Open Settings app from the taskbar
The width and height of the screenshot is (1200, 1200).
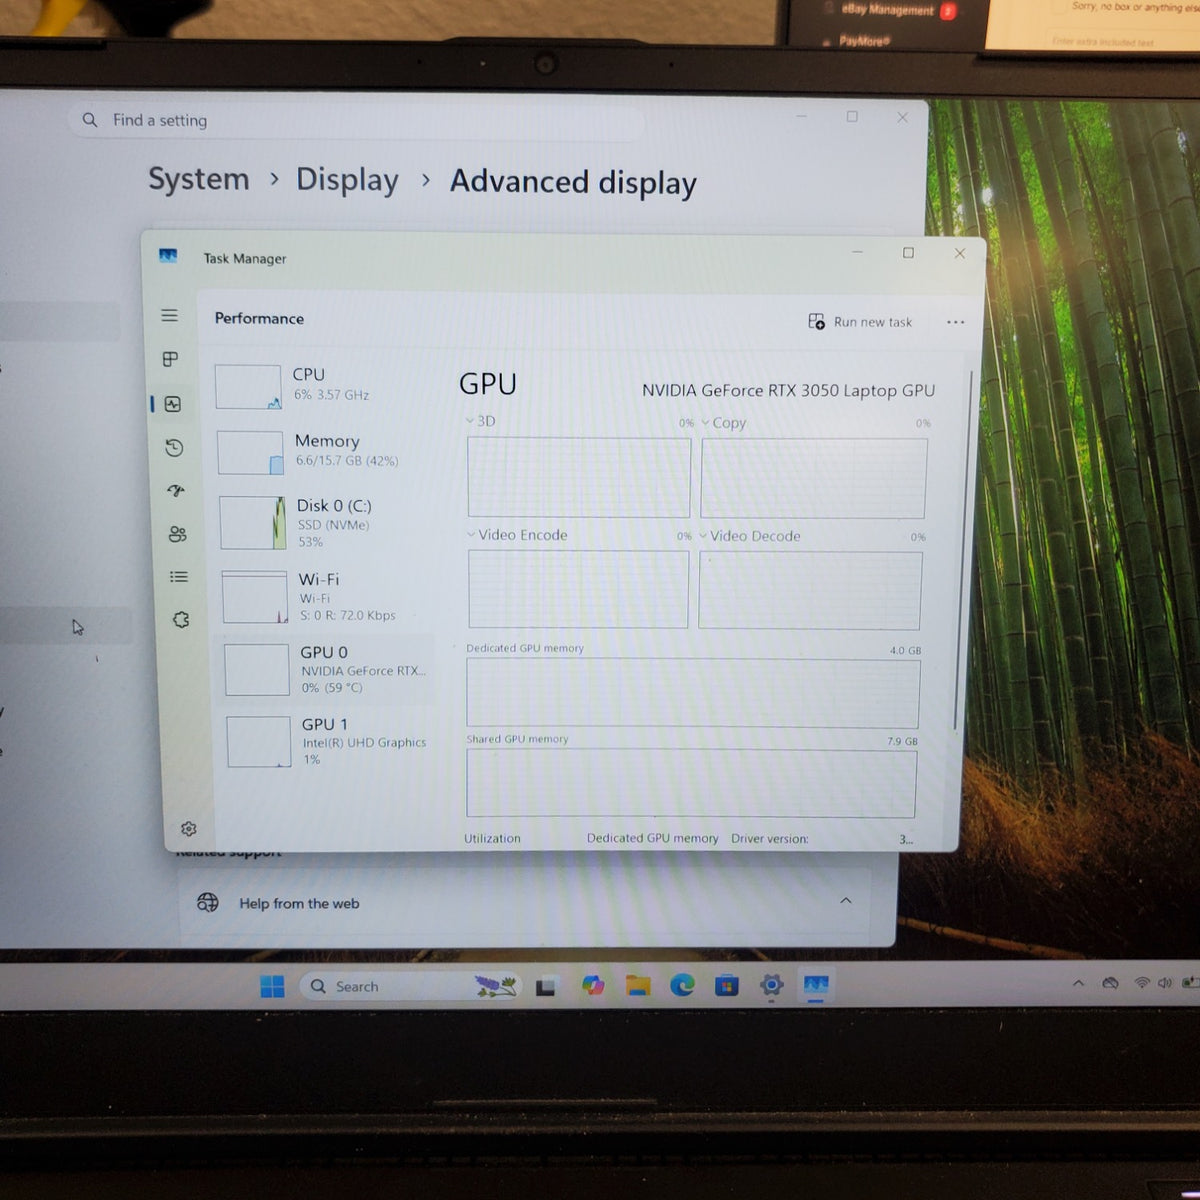[x=771, y=985]
